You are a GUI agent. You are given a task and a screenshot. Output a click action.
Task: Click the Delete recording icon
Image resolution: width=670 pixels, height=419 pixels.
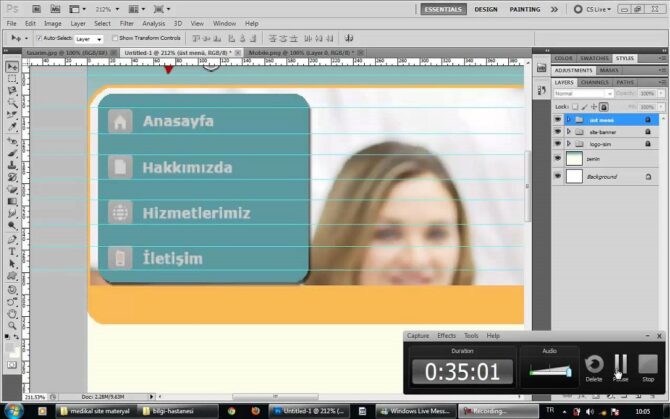click(x=594, y=365)
